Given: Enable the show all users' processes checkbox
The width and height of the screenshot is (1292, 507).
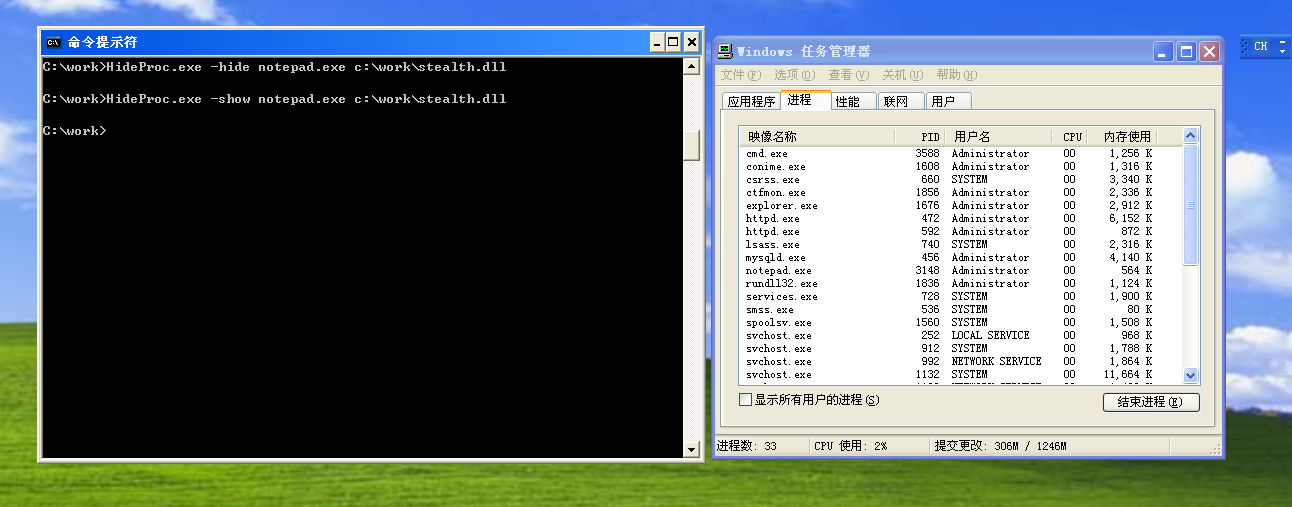Looking at the screenshot, I should pos(744,400).
